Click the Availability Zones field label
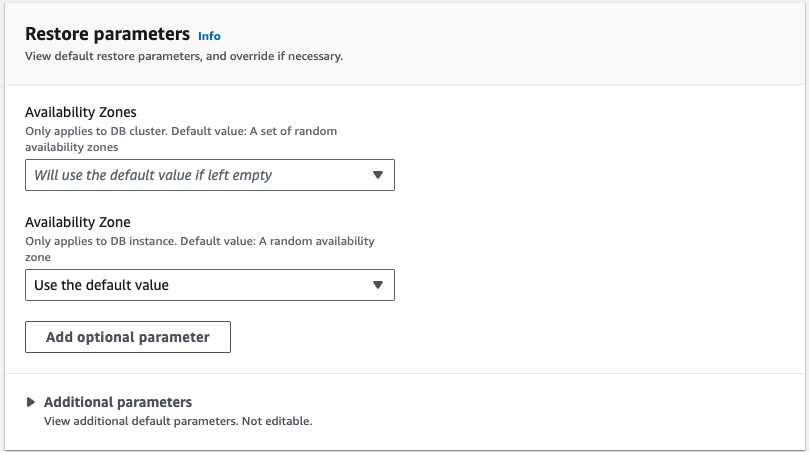Viewport: 809px width, 452px height. 81,112
